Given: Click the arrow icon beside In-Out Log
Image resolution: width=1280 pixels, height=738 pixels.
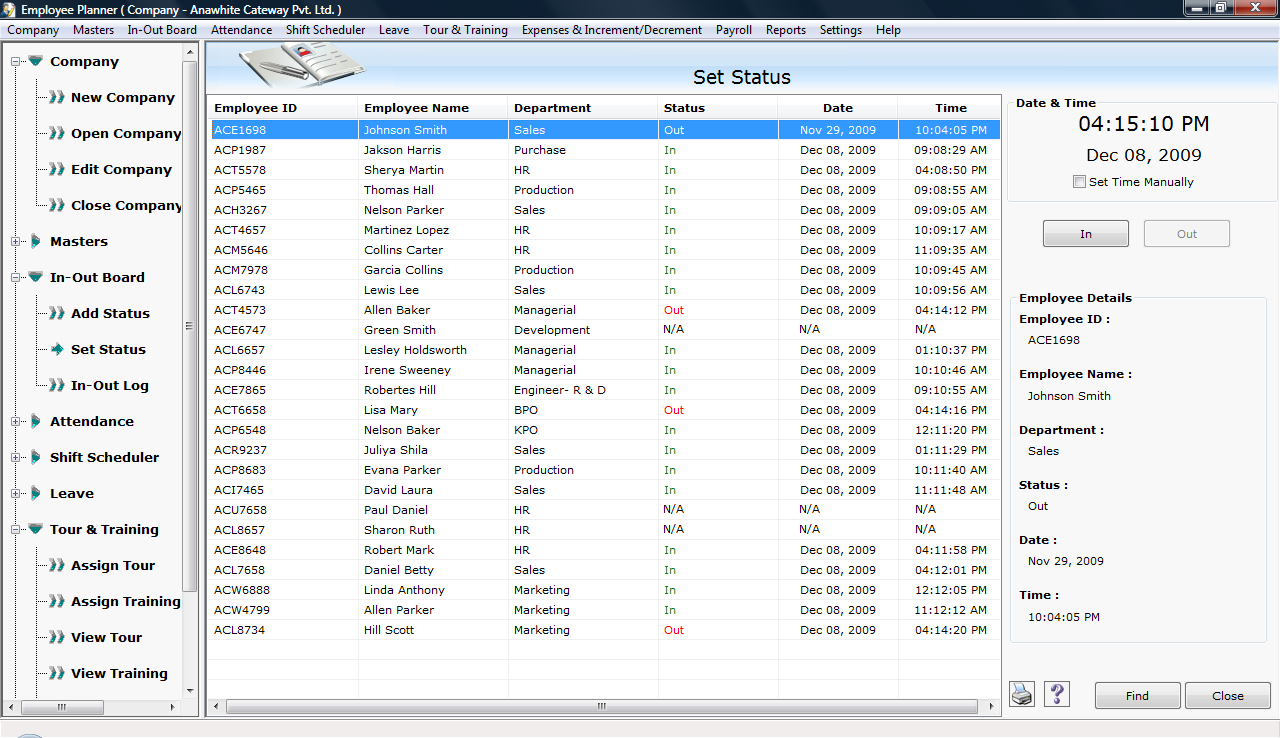Looking at the screenshot, I should tap(57, 386).
